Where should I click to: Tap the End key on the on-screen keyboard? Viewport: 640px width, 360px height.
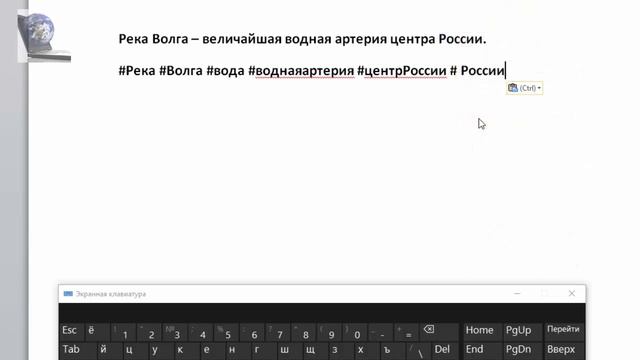point(482,351)
